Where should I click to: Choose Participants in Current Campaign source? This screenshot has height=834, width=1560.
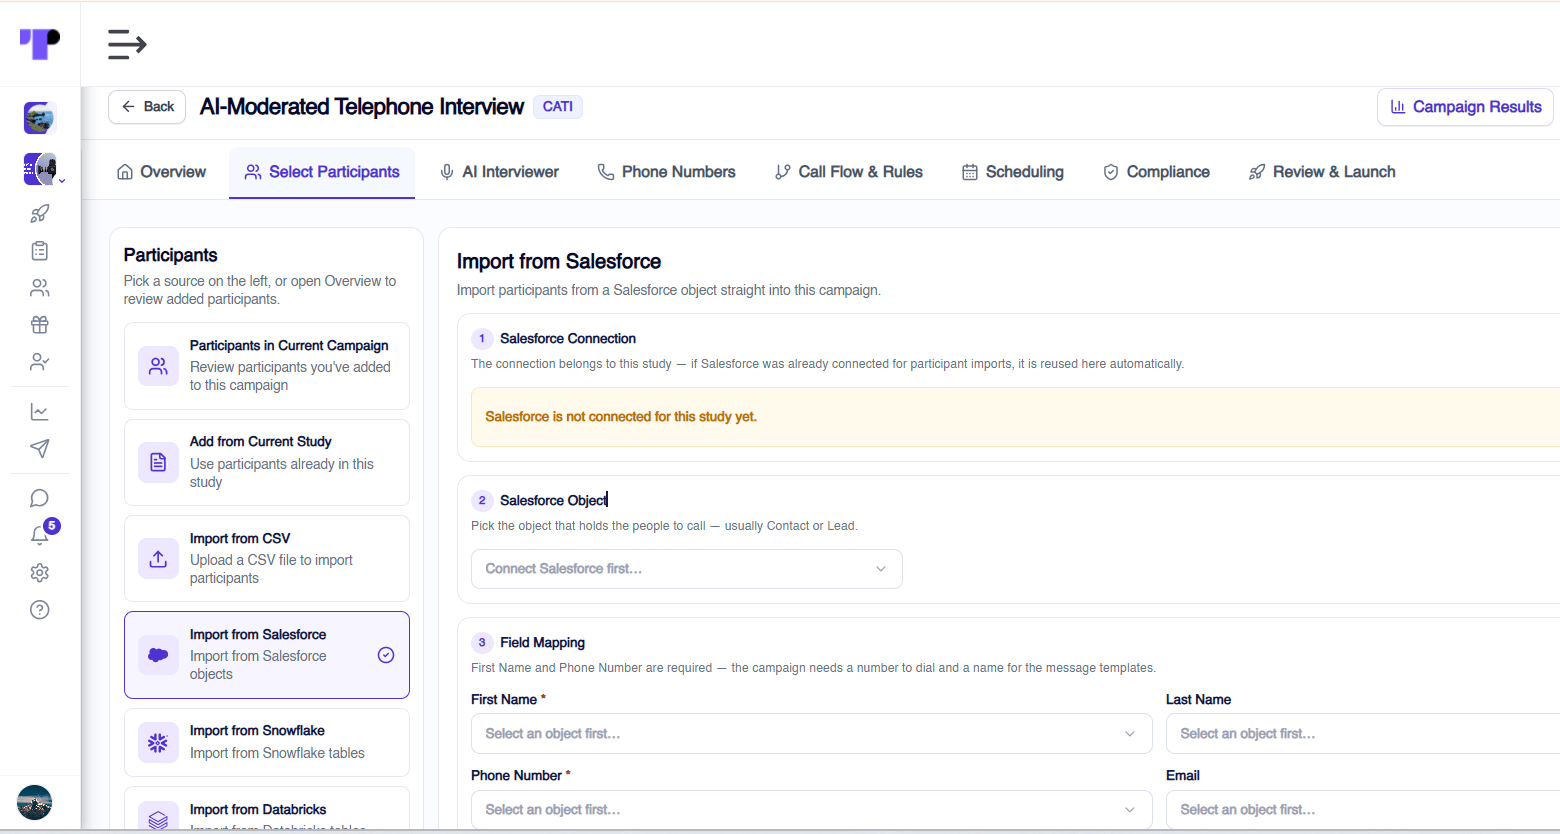click(267, 366)
